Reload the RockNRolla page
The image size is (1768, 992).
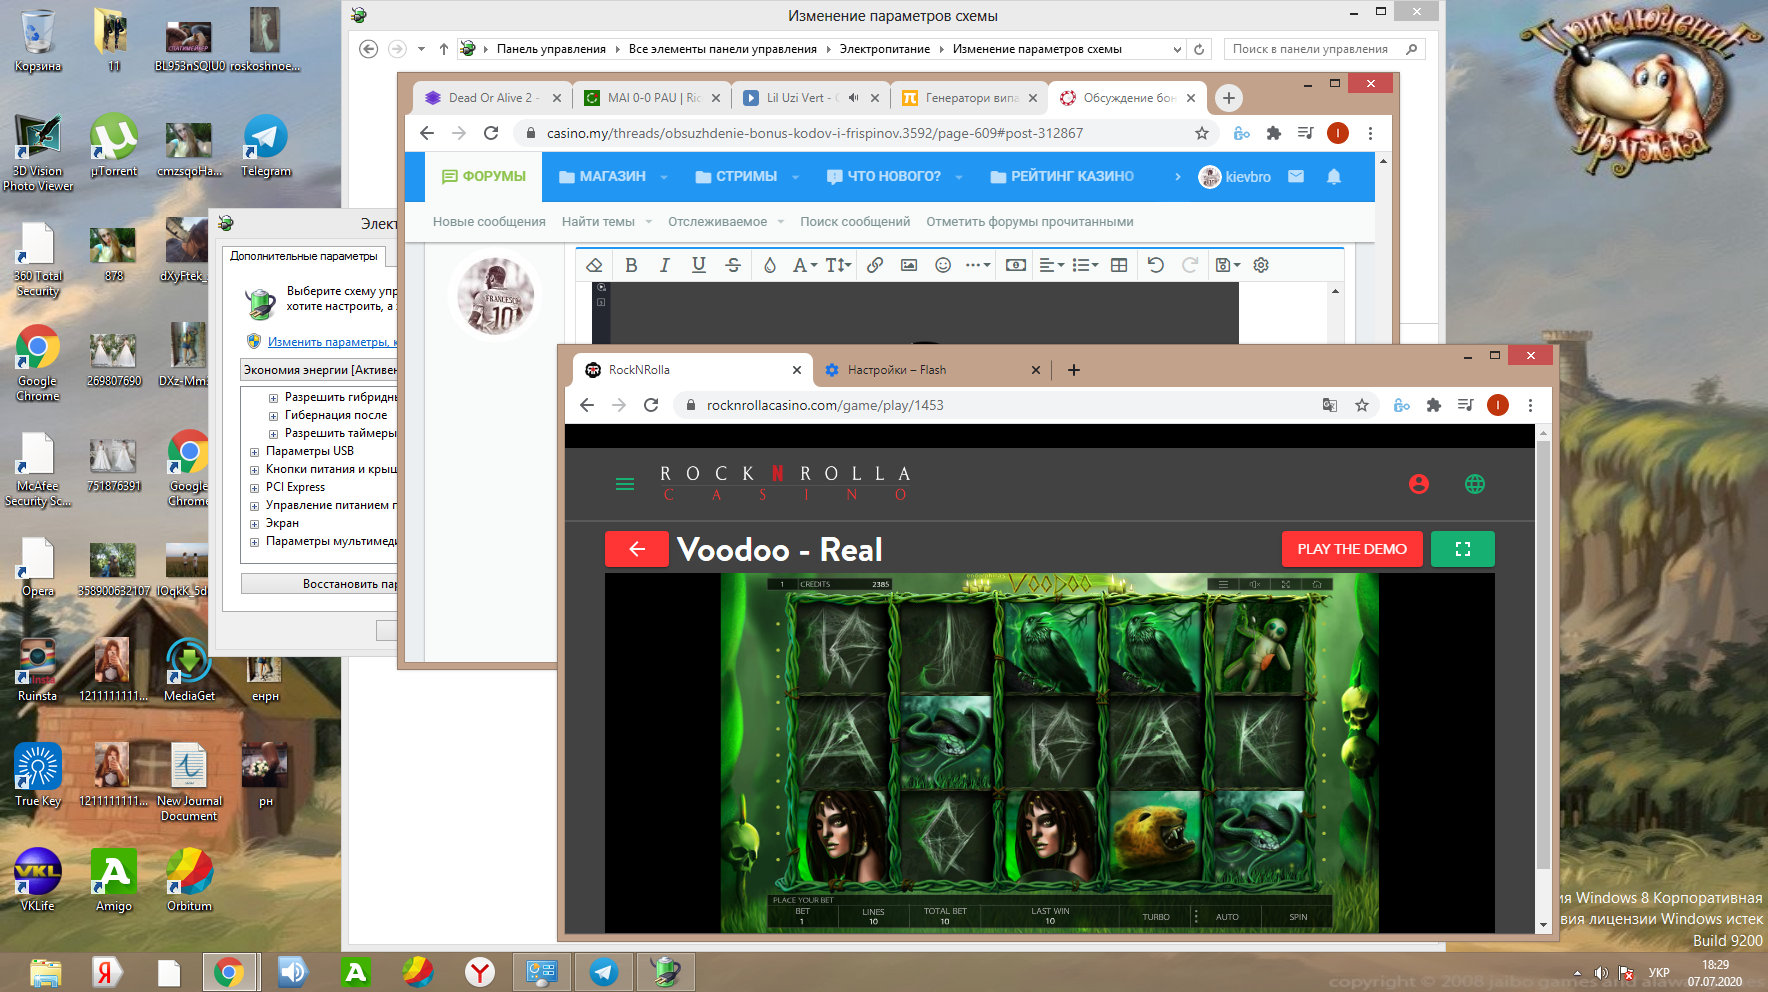point(651,405)
